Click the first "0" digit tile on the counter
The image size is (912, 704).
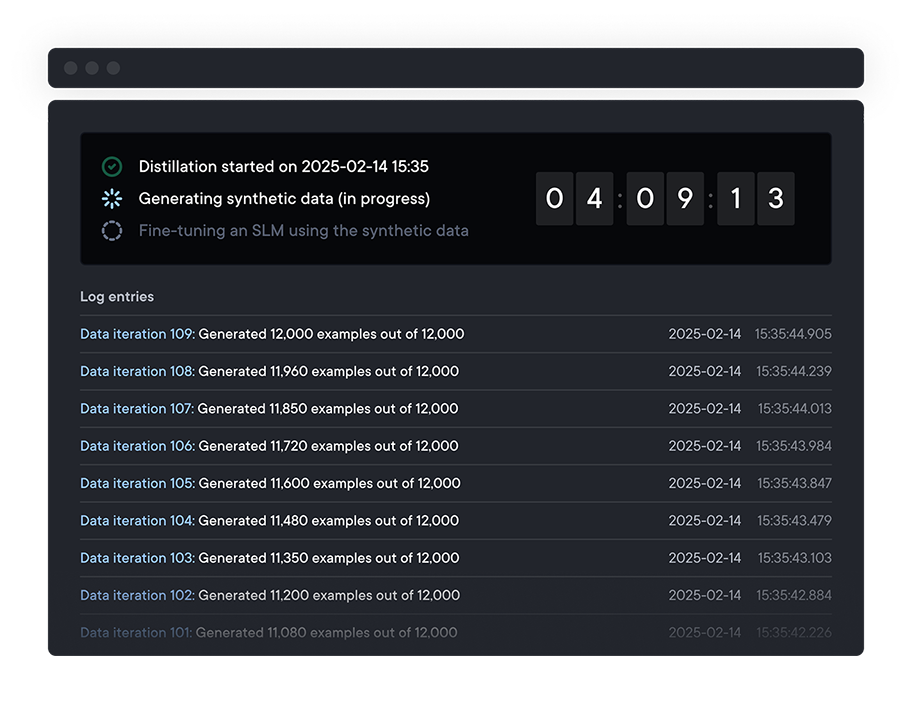(555, 198)
